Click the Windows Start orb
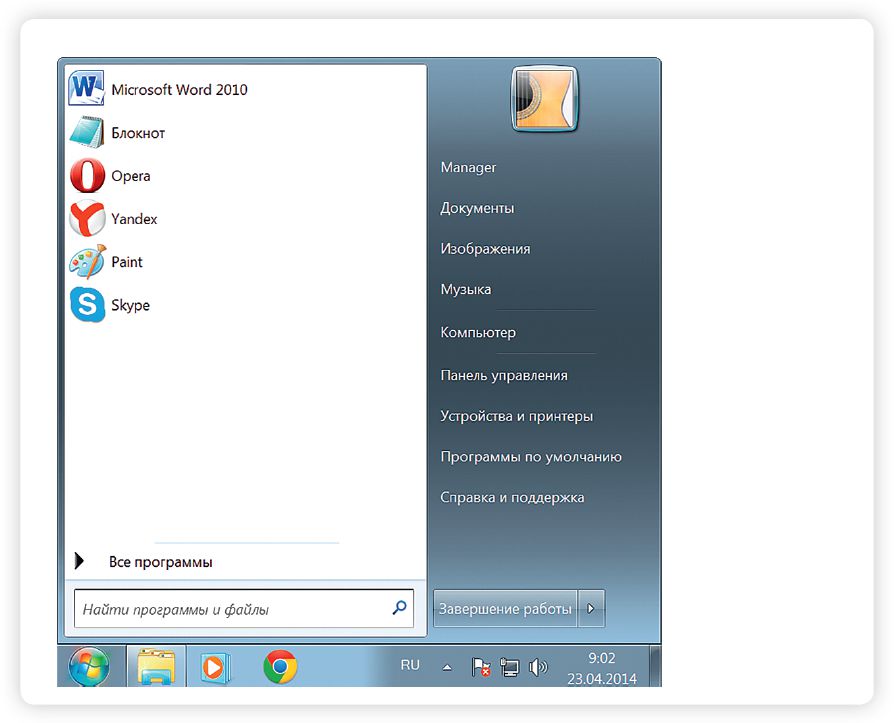Image resolution: width=894 pixels, height=723 pixels. 89,667
